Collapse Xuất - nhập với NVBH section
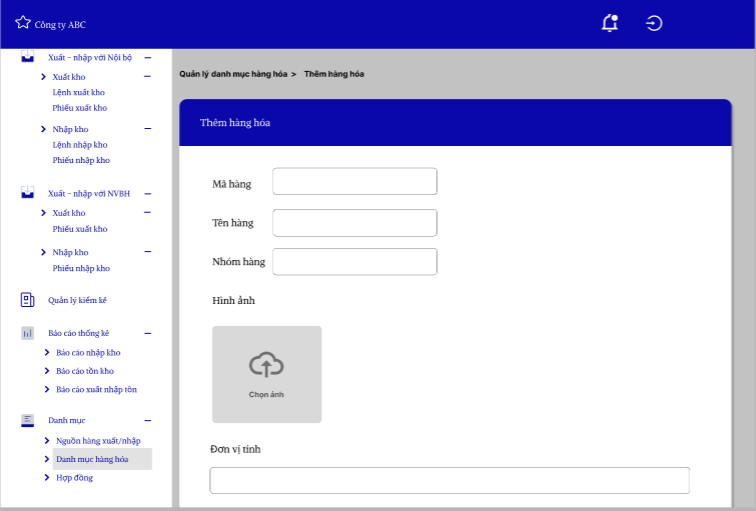 [x=148, y=193]
